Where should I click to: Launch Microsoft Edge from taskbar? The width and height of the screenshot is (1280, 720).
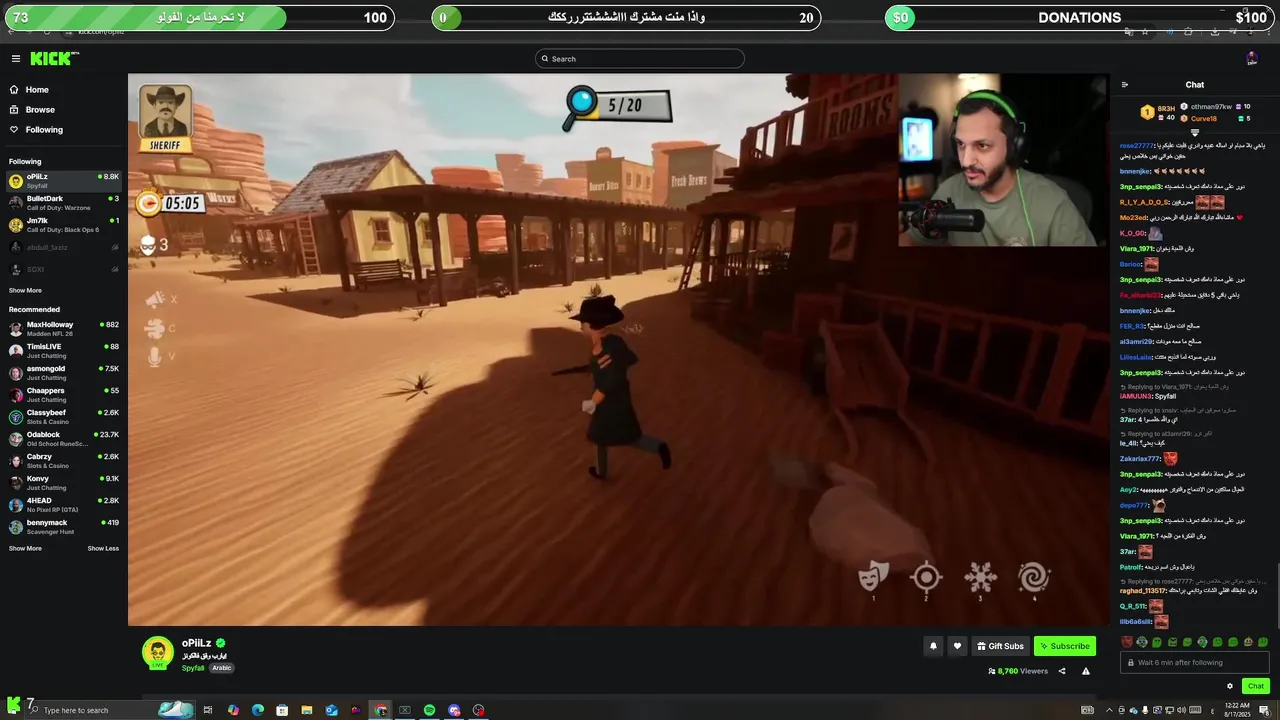pyautogui.click(x=257, y=710)
